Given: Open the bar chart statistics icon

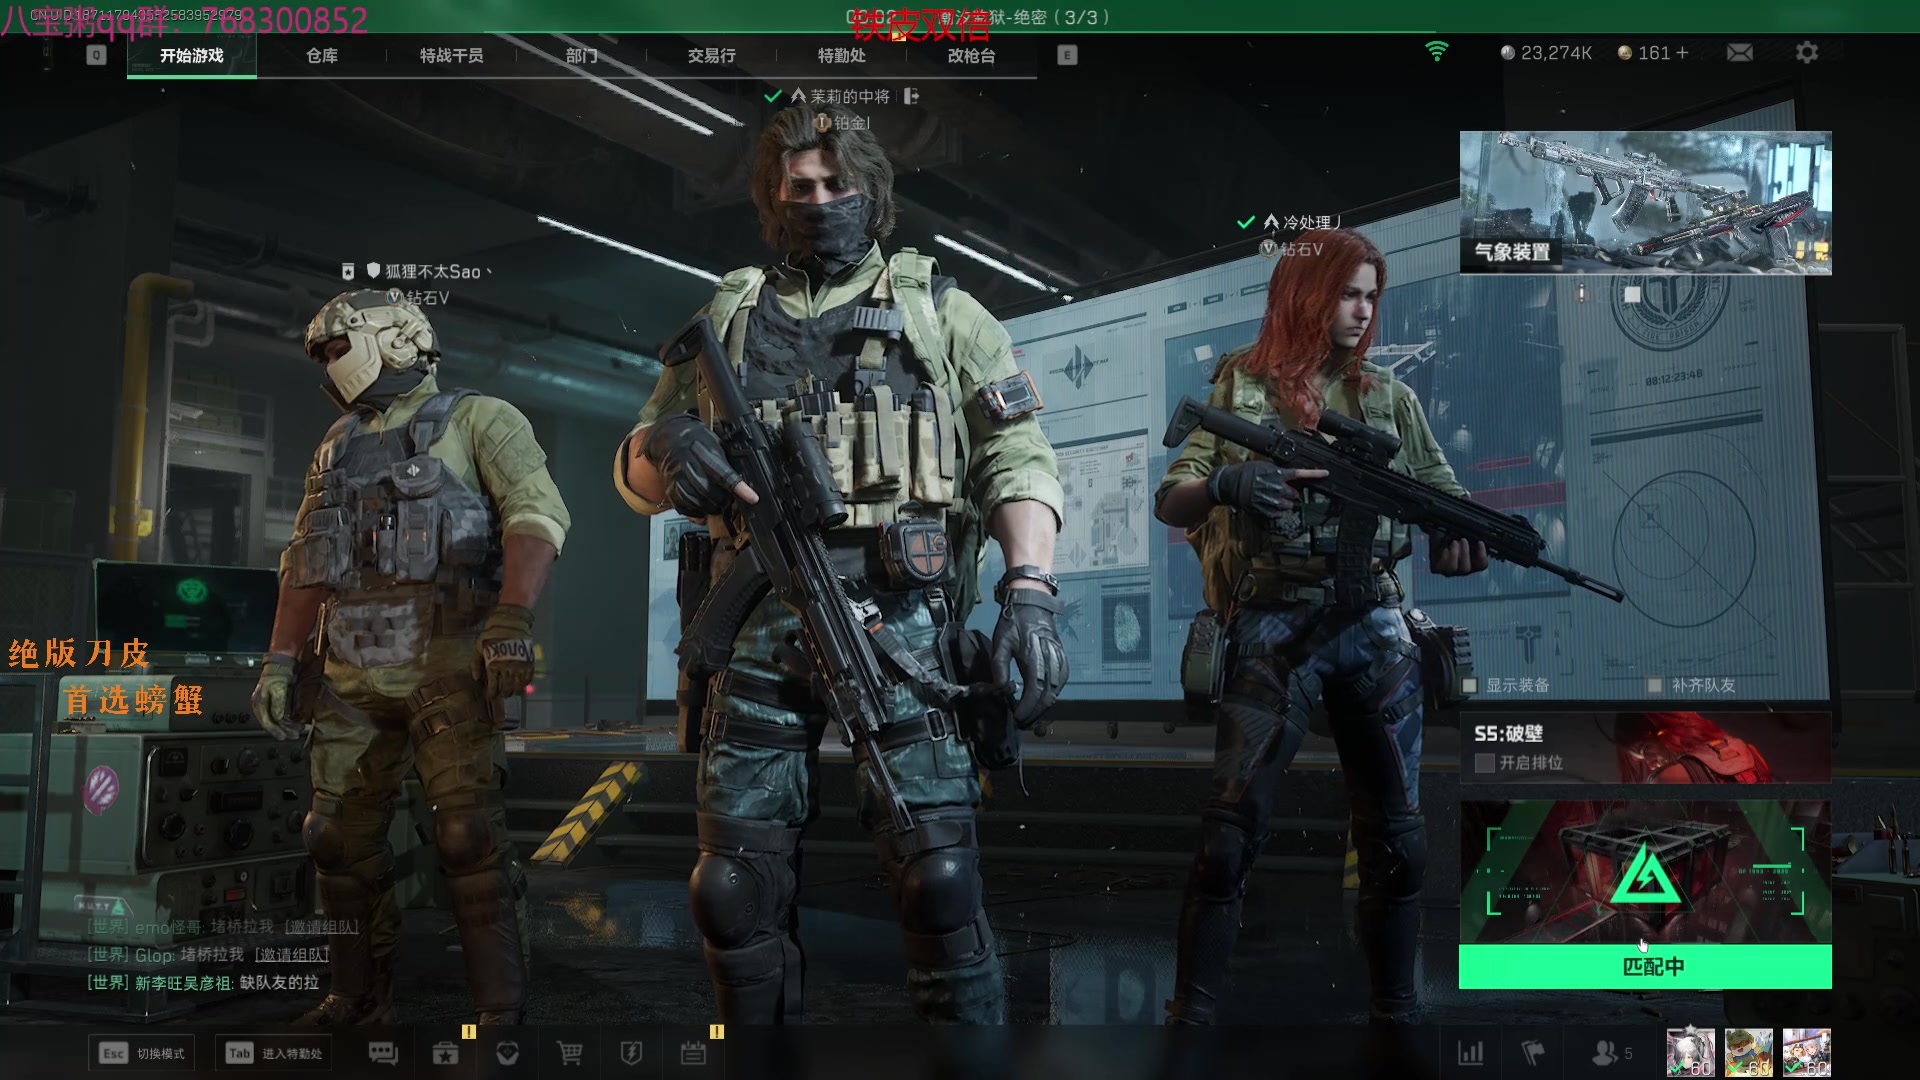Looking at the screenshot, I should 1470,1053.
